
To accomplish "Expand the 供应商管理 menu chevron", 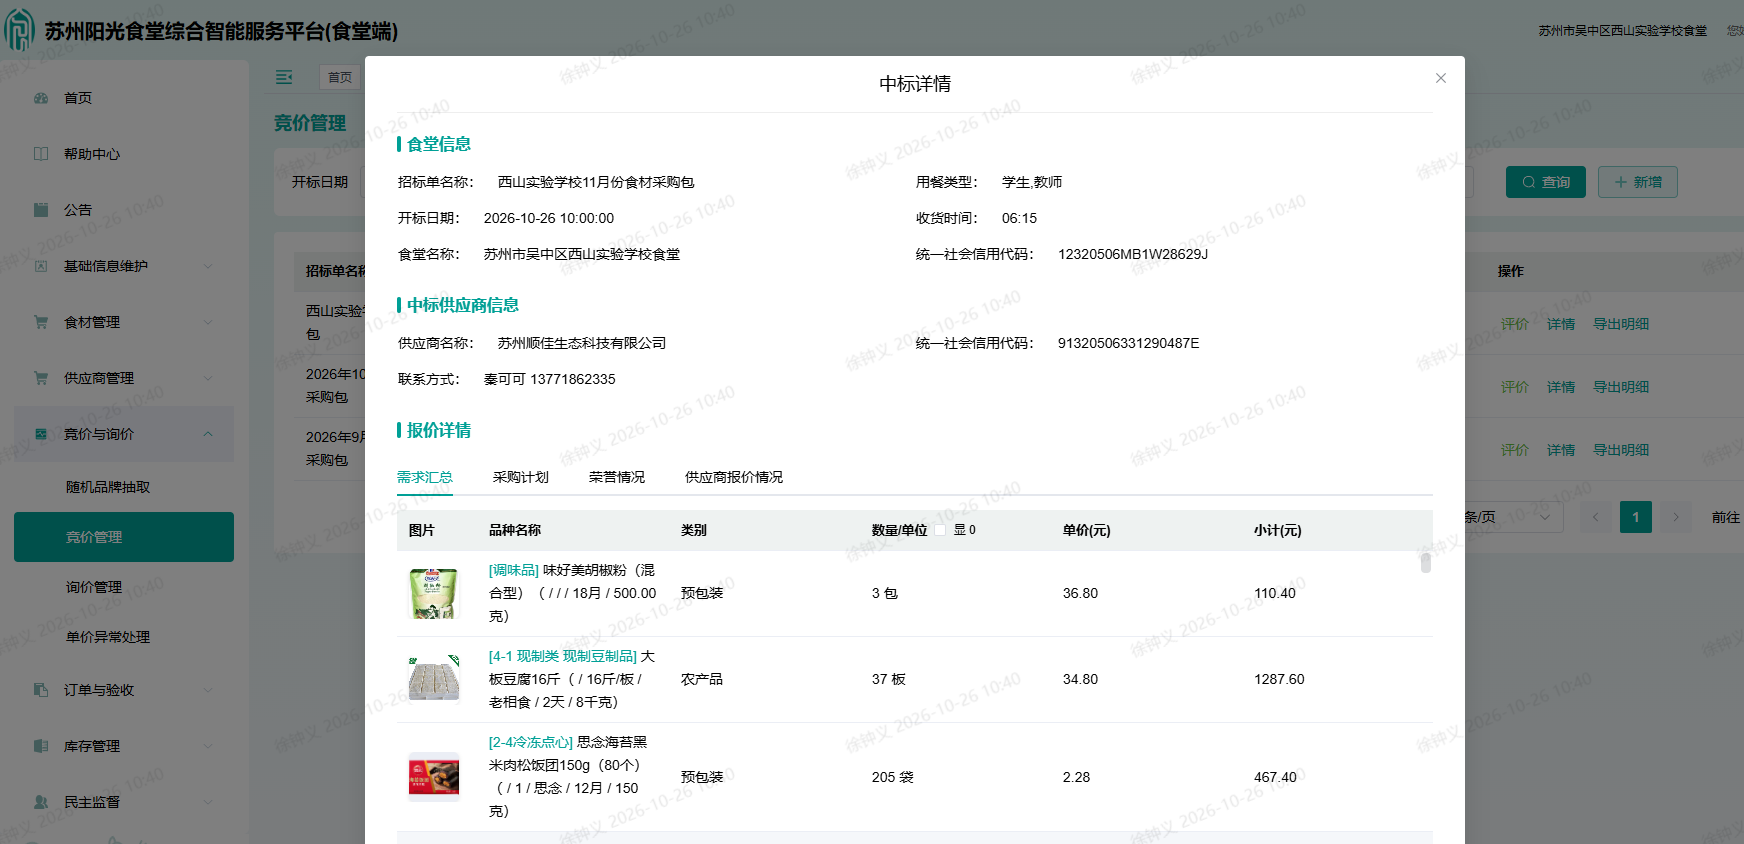I will pyautogui.click(x=208, y=378).
